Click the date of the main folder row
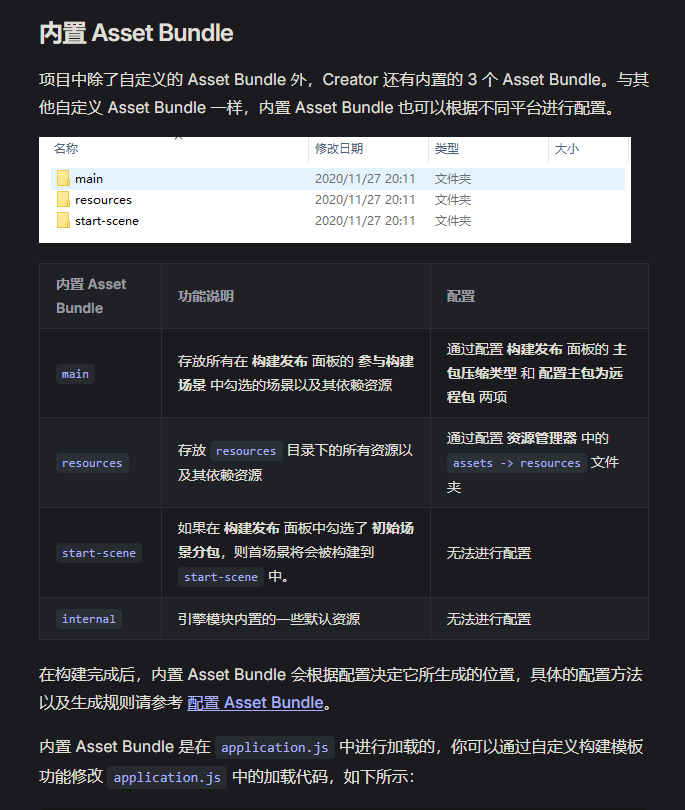Viewport: 685px width, 810px height. [x=365, y=179]
